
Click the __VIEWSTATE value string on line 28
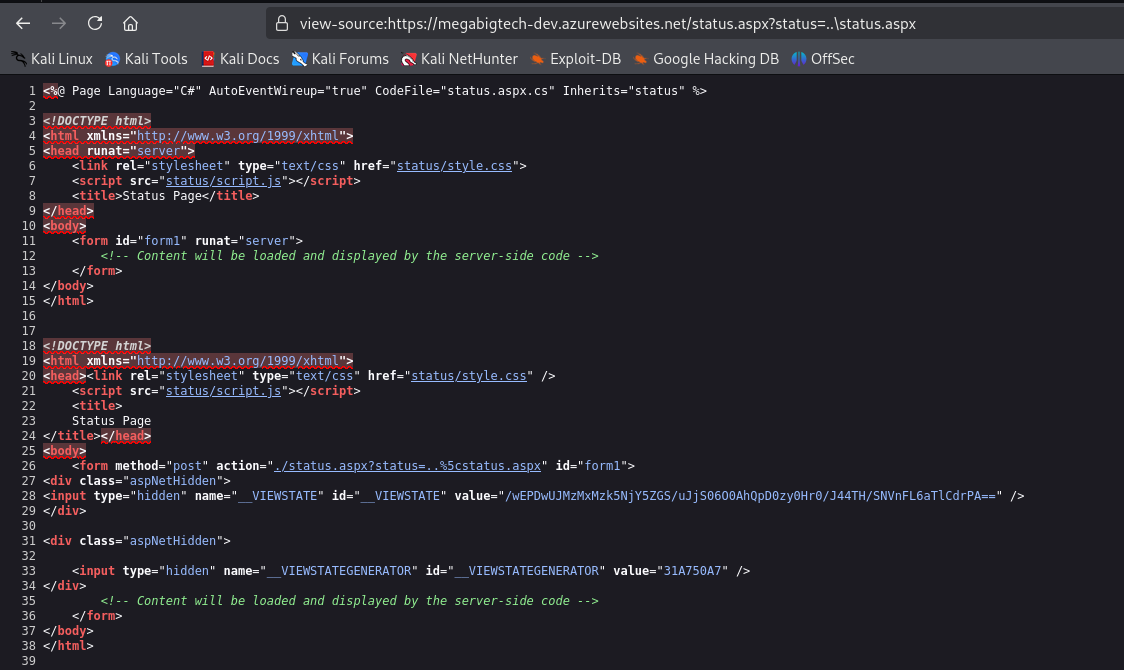tap(751, 496)
